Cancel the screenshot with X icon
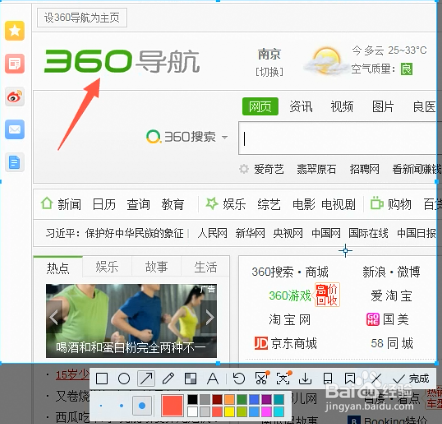The height and width of the screenshot is (424, 442). point(376,379)
